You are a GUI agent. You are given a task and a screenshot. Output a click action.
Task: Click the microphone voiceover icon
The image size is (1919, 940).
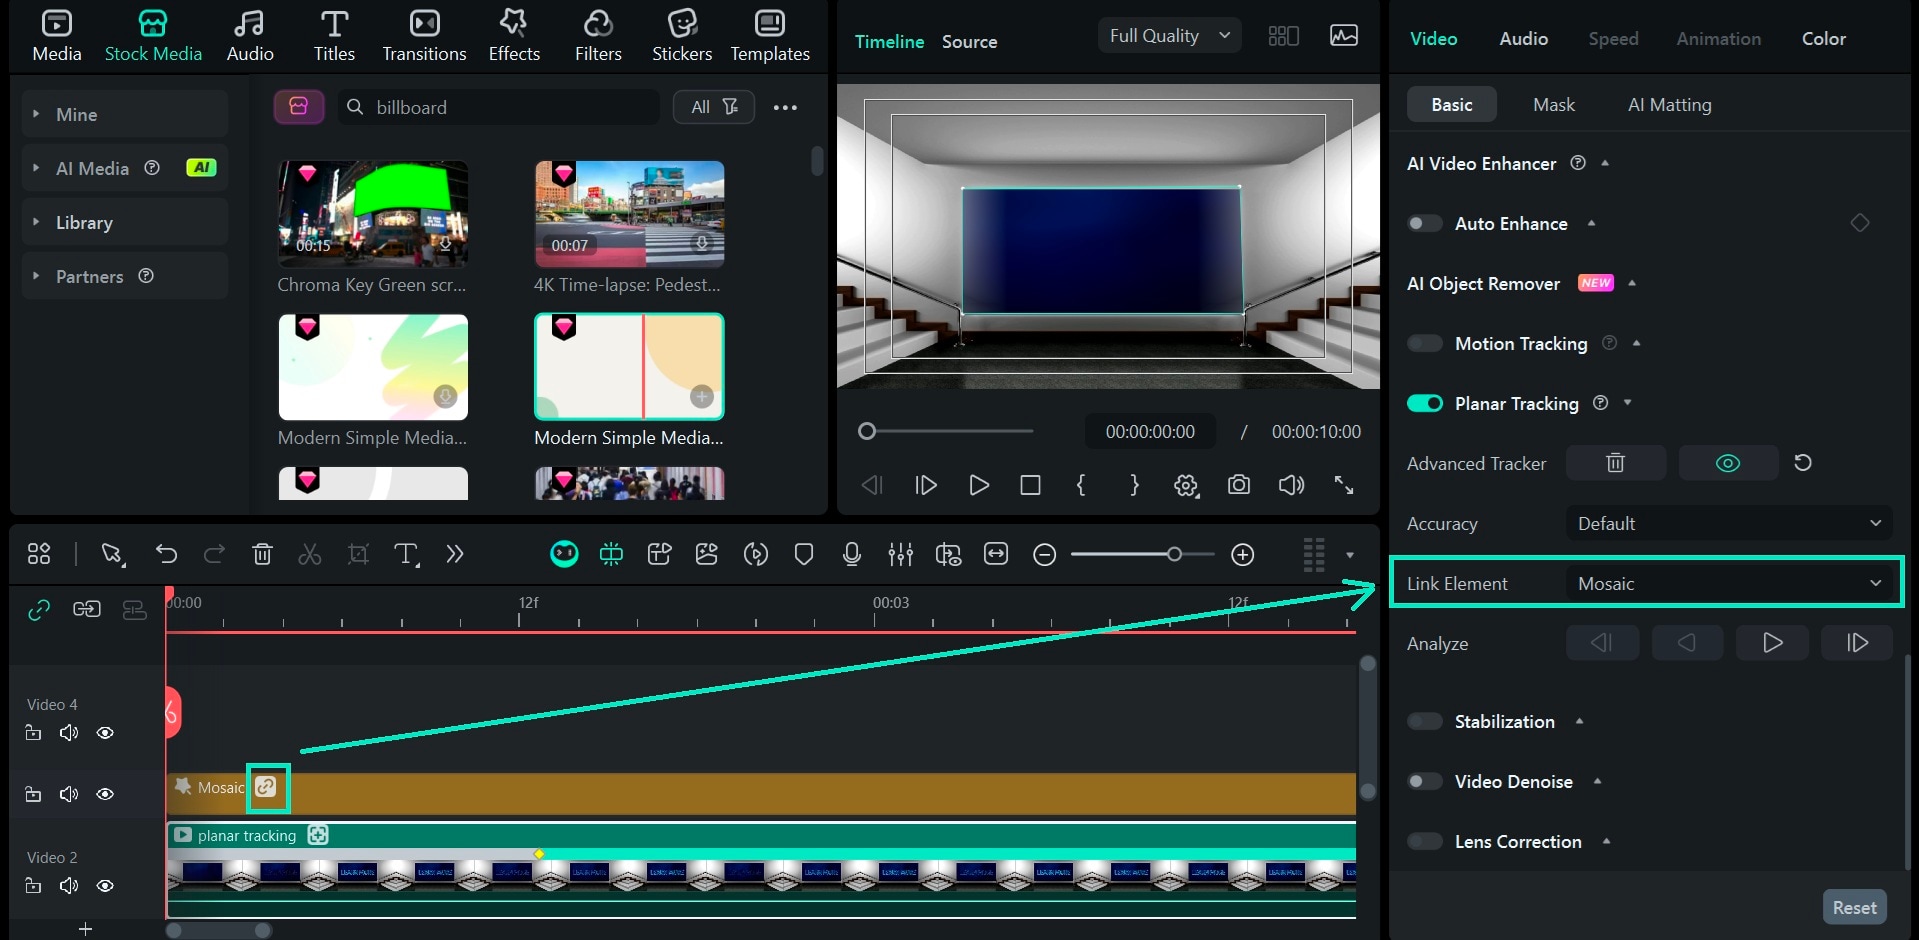[852, 554]
